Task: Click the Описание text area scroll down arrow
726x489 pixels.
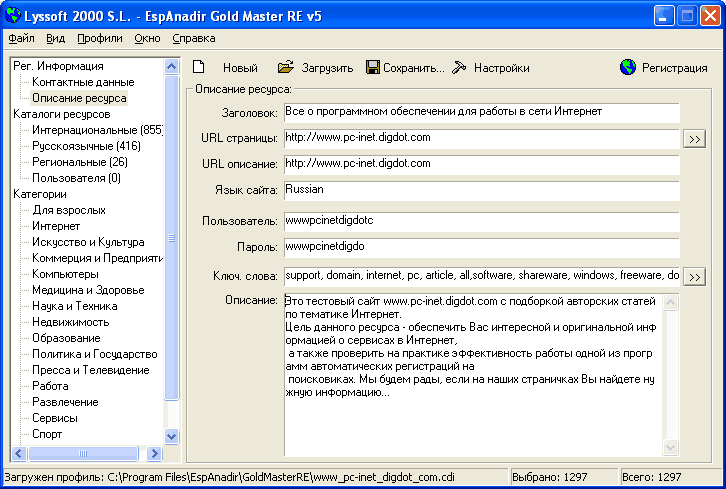Action: coord(670,447)
